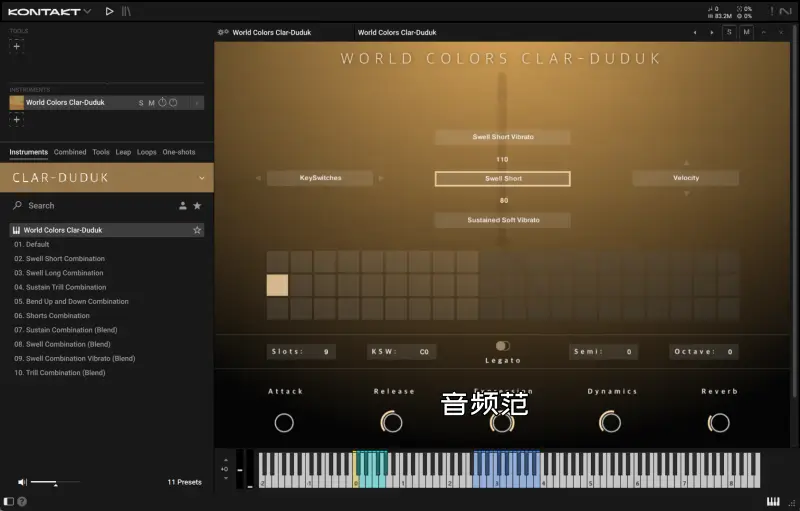The height and width of the screenshot is (511, 800).
Task: Click the Slots value field
Action: click(301, 351)
